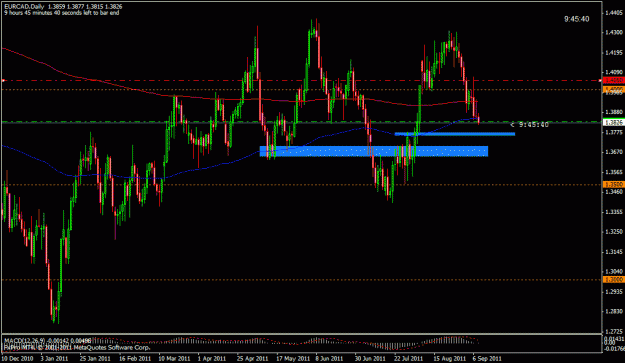This screenshot has width=625, height=363.
Task: Select the green dash-dot horizontal line at 1.3826
Action: tap(301, 122)
